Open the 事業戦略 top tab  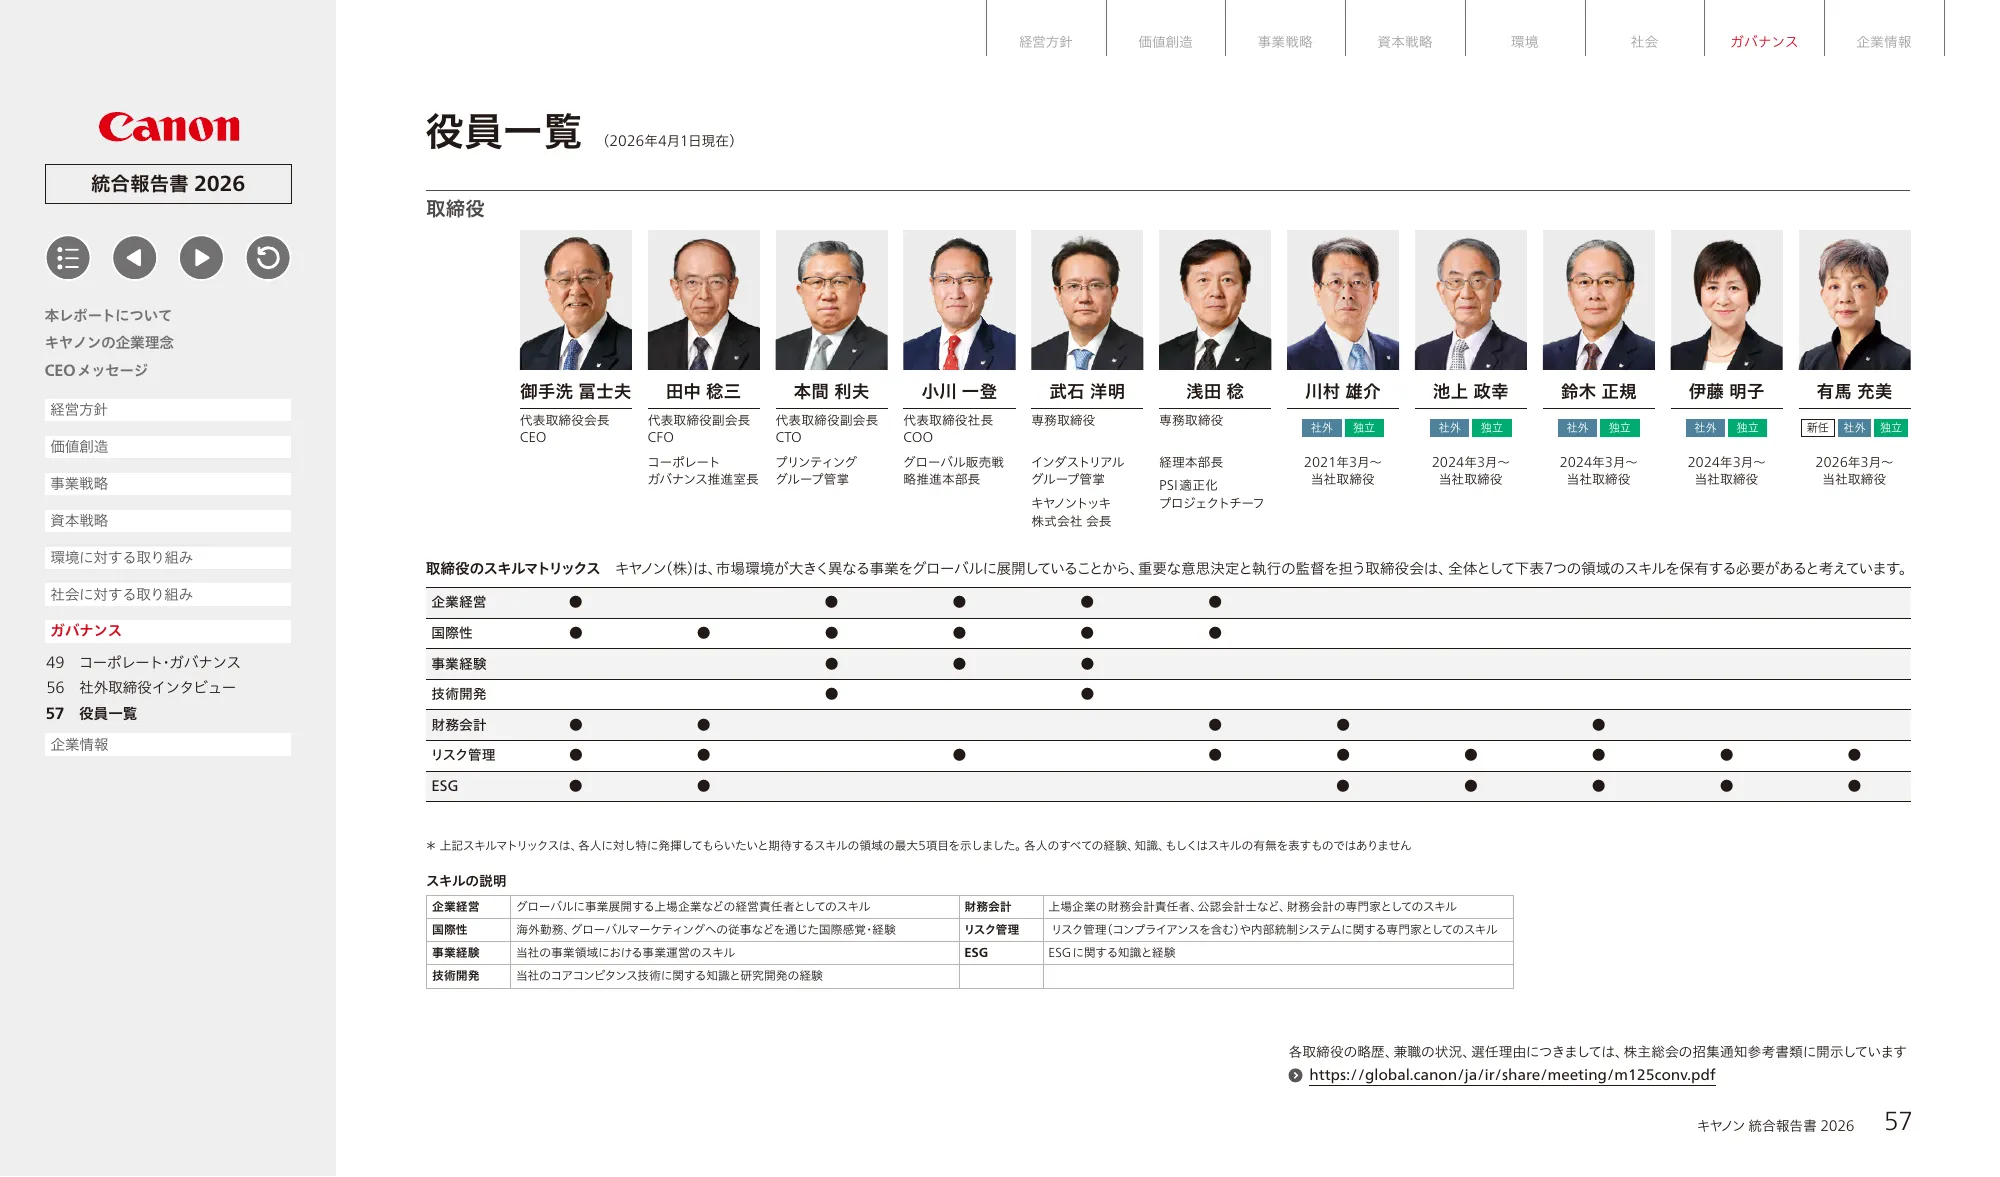pos(1285,41)
